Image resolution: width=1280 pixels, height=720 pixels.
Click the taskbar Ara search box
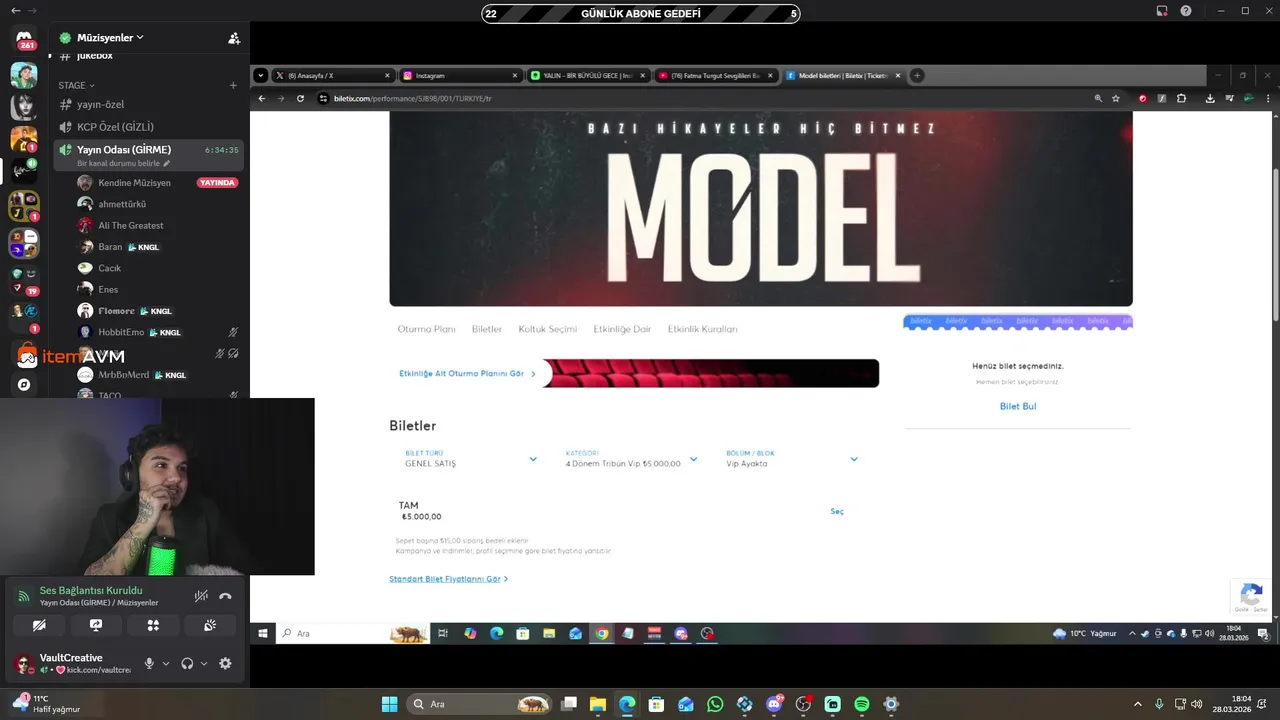point(480,704)
